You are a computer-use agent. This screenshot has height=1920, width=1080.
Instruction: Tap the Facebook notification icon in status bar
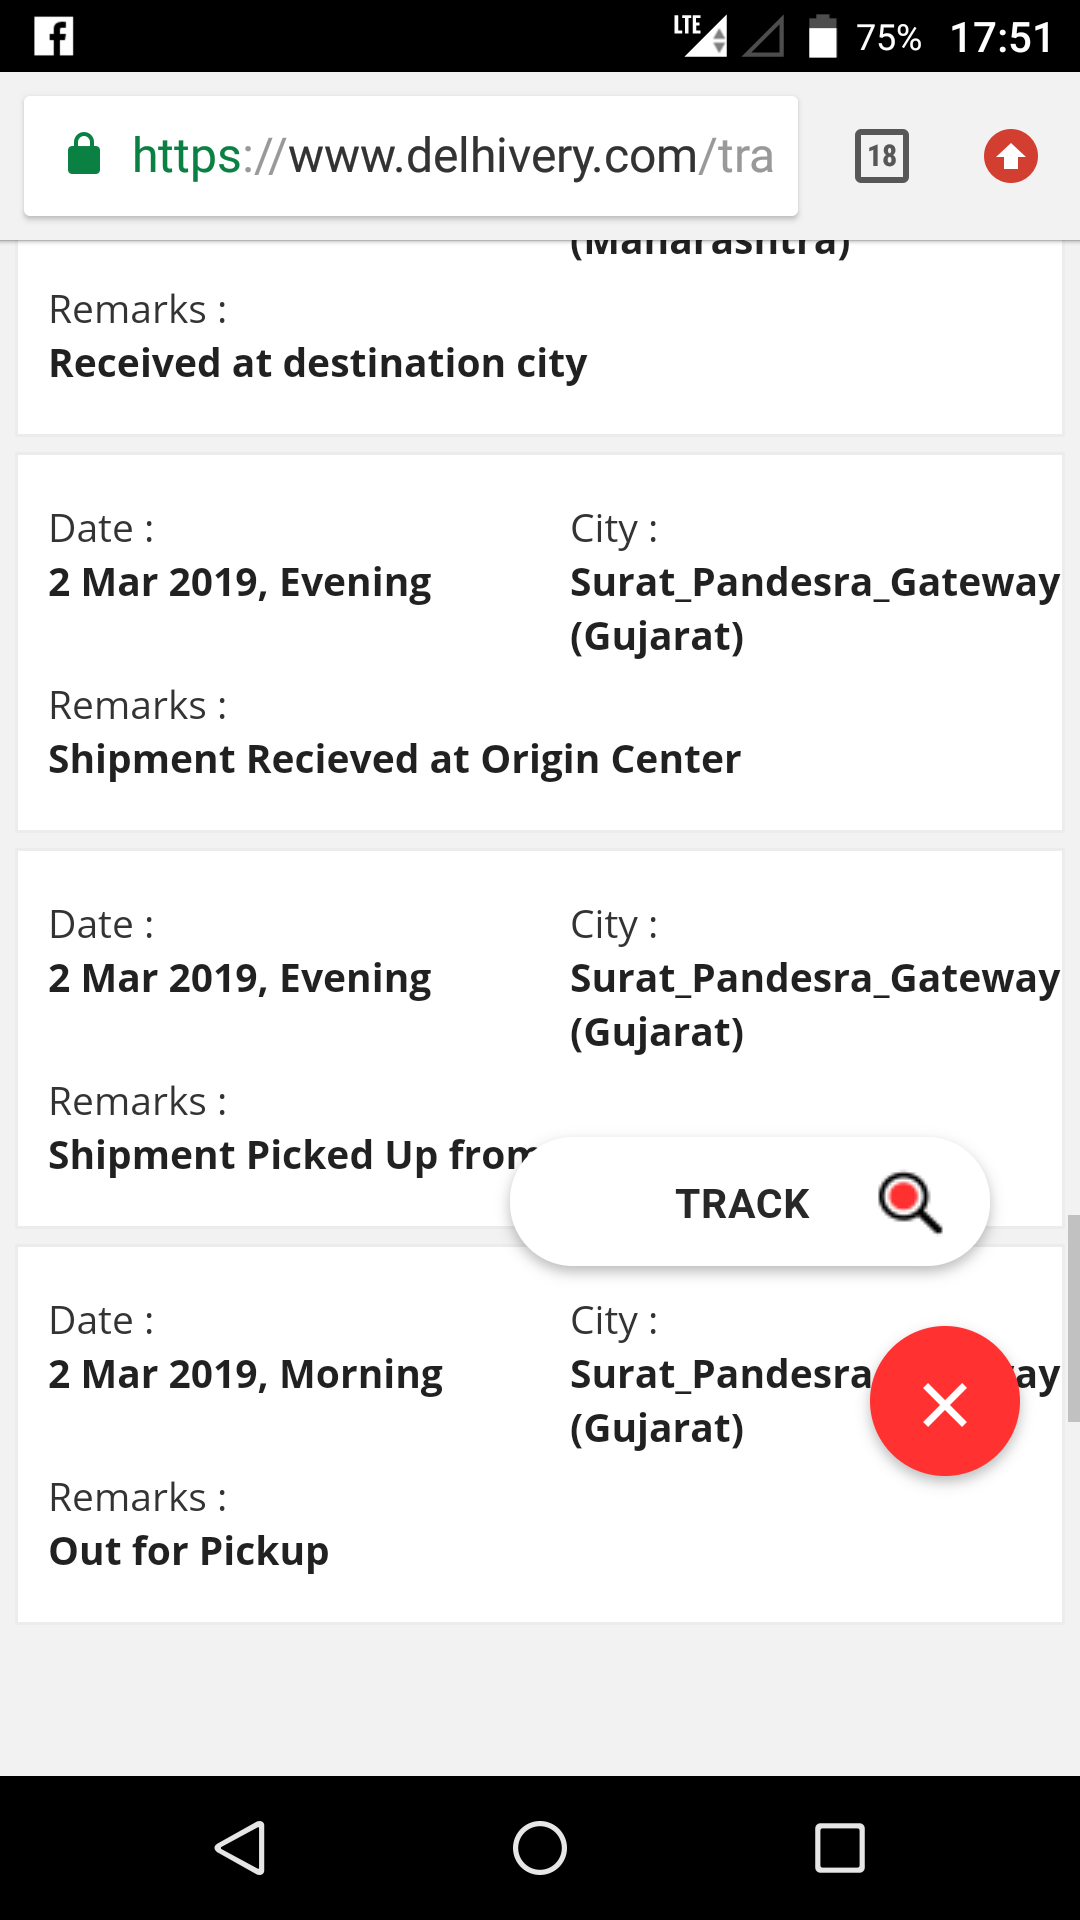point(54,37)
